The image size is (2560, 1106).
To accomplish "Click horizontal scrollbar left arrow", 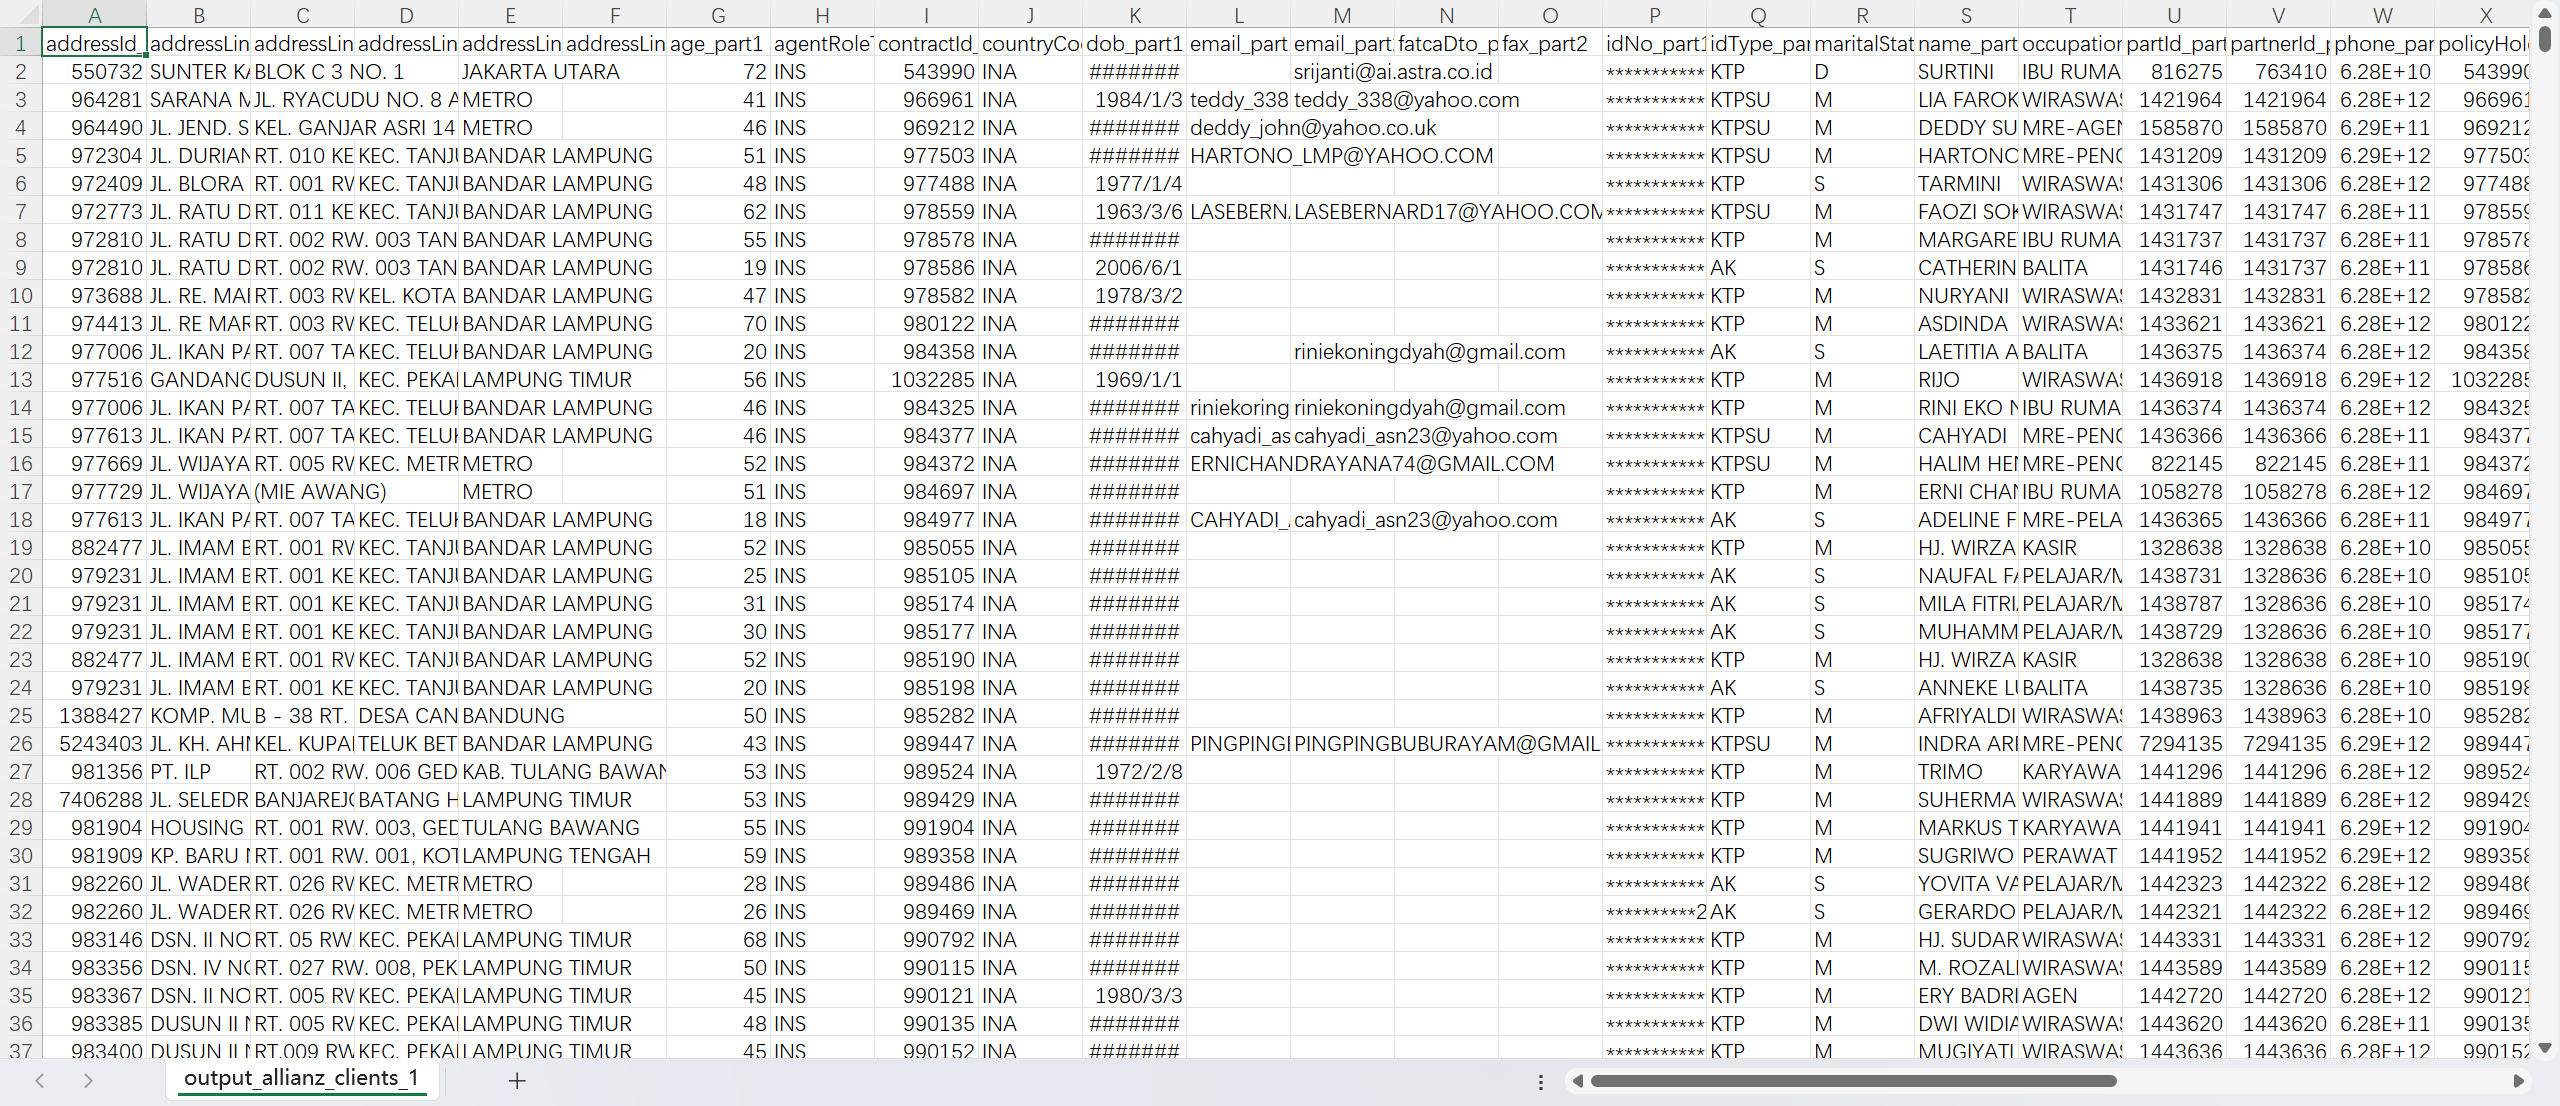I will [1577, 1080].
